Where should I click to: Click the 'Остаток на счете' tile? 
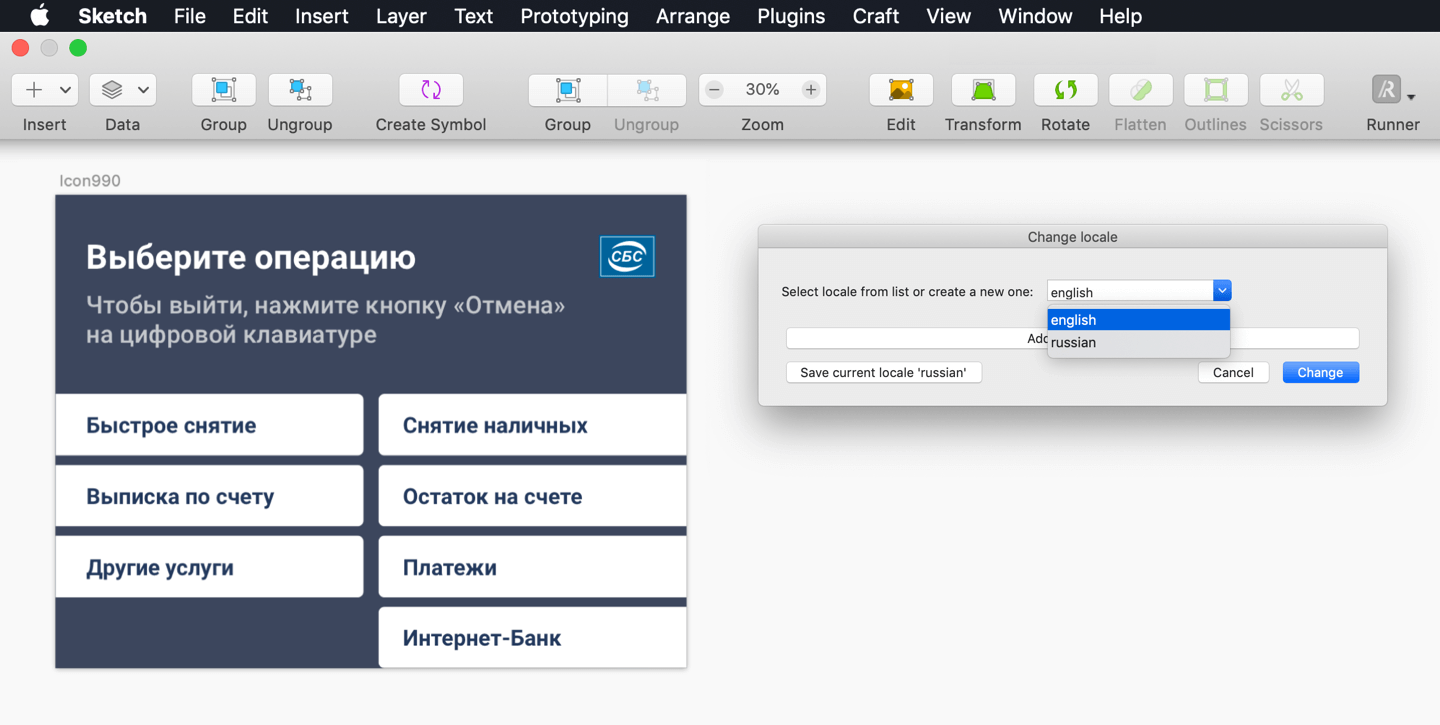(533, 496)
